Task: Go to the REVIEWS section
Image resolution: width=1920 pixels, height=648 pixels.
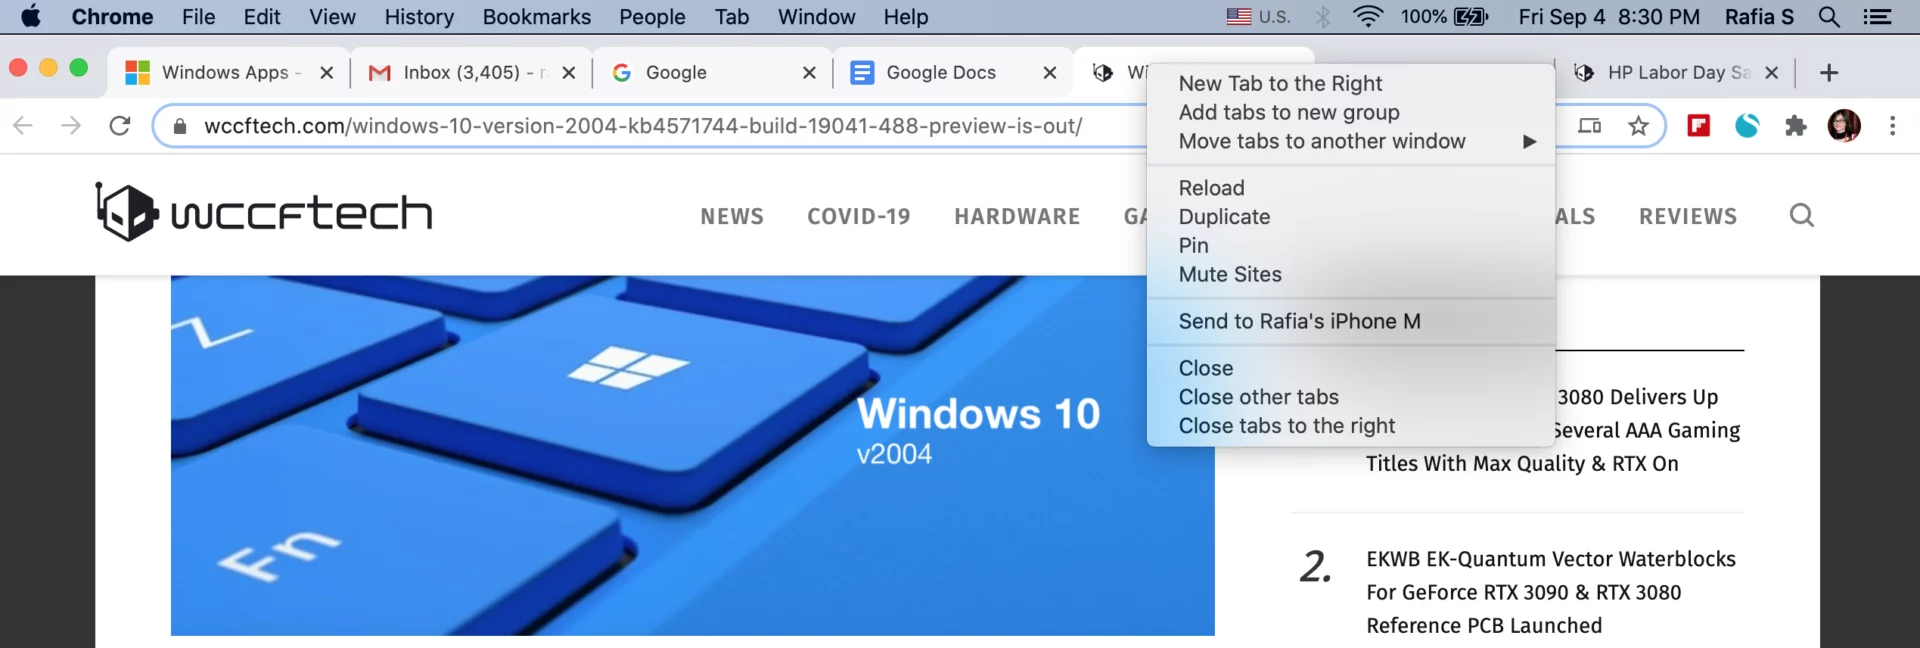Action: 1688,216
